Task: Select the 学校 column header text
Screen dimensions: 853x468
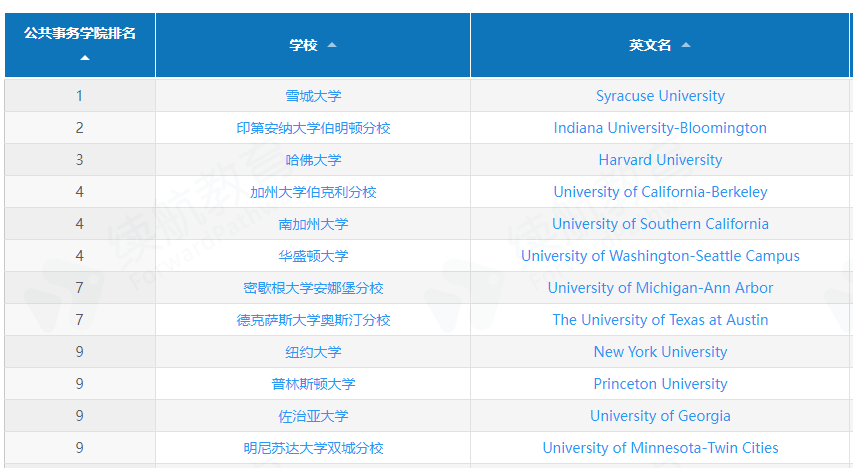Action: point(304,45)
